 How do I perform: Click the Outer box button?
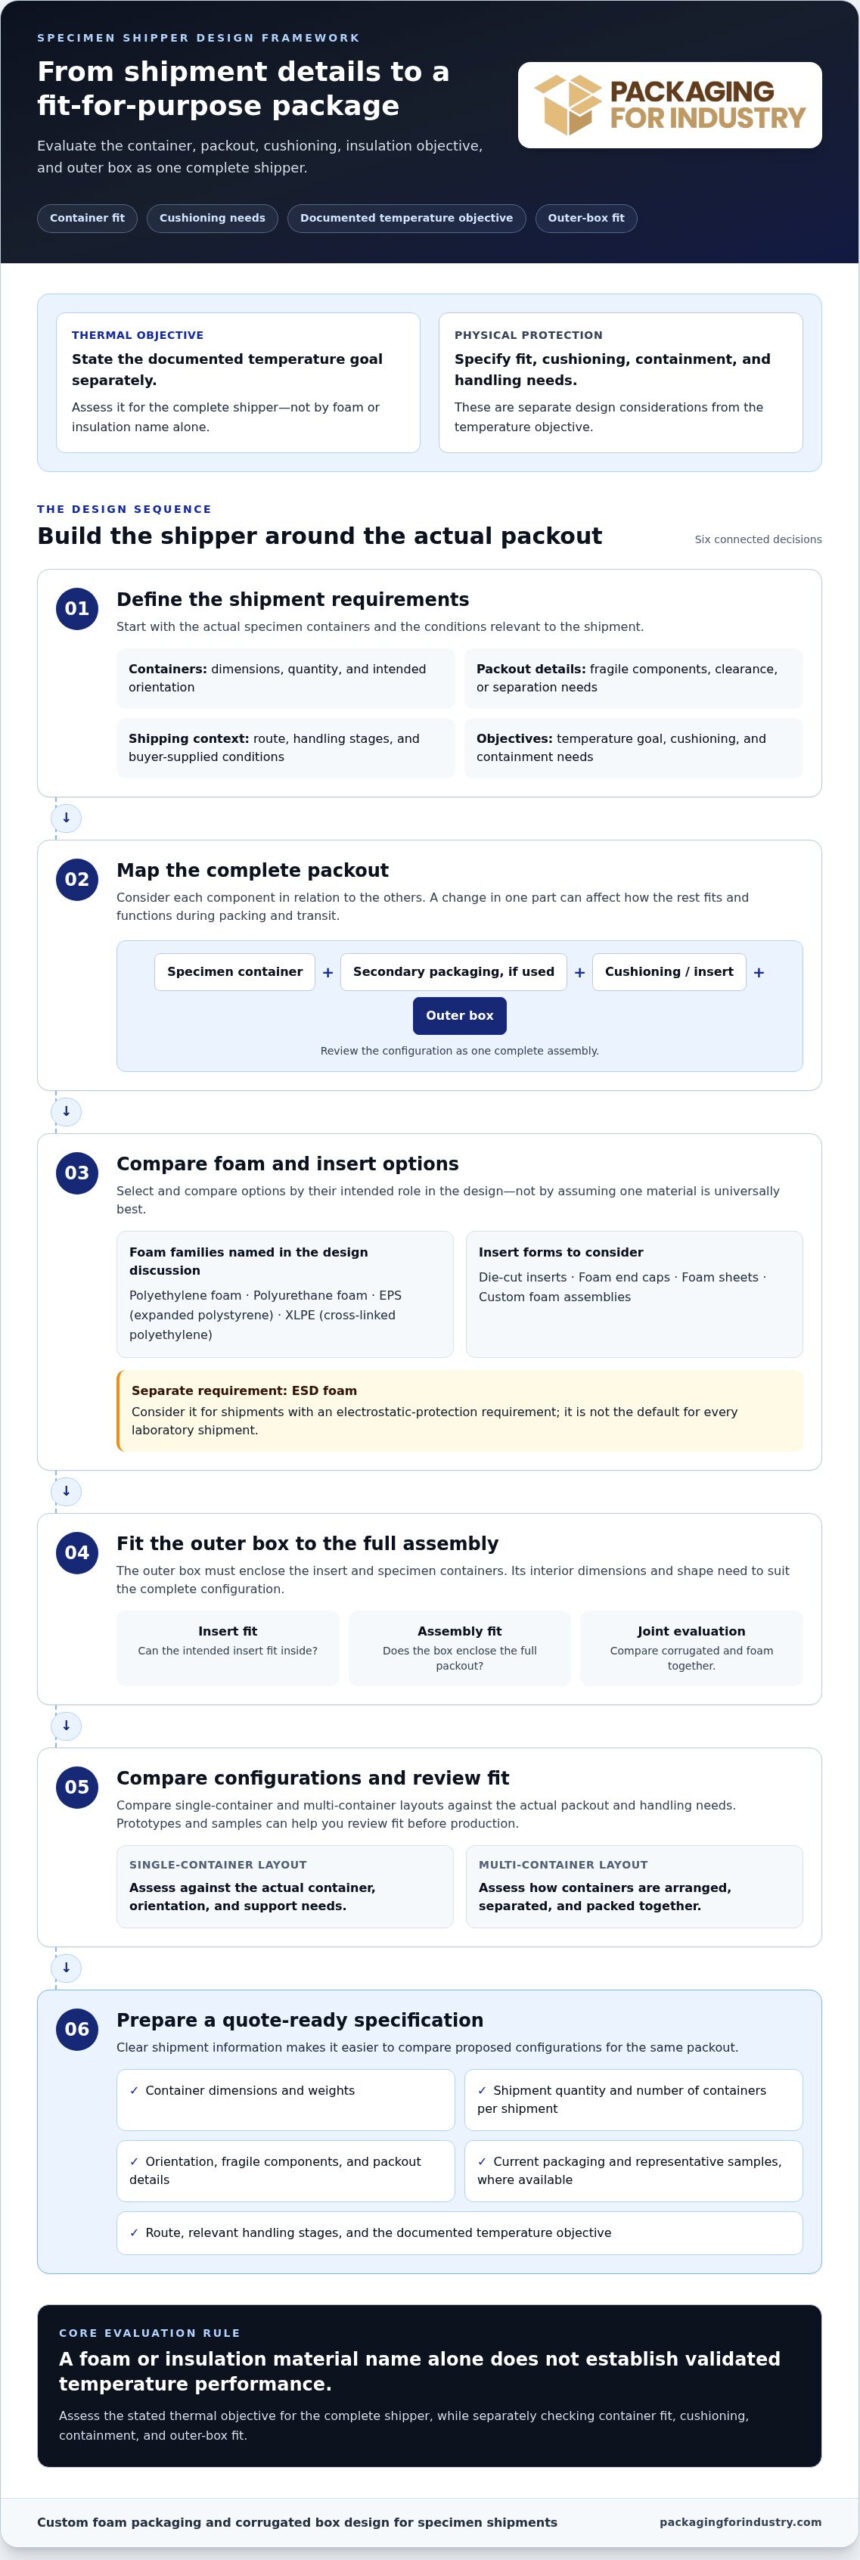coord(459,1015)
